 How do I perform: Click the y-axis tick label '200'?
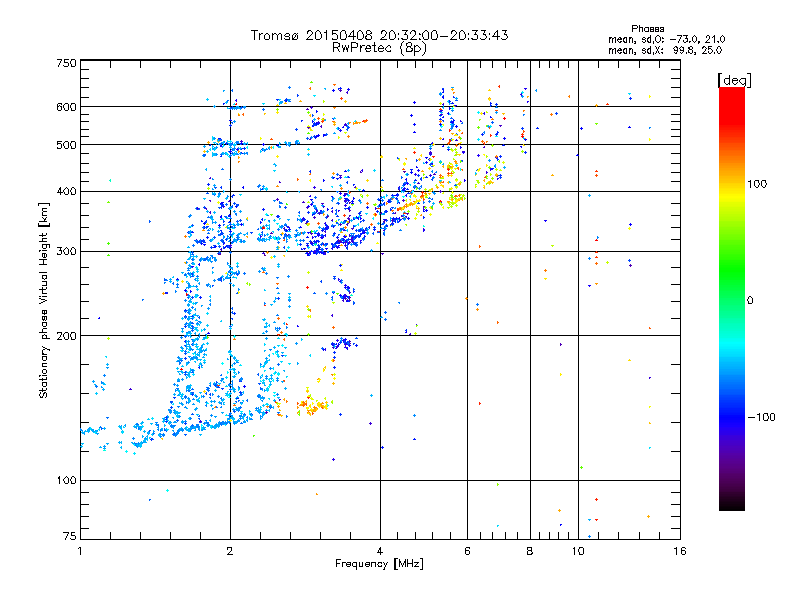pos(67,336)
